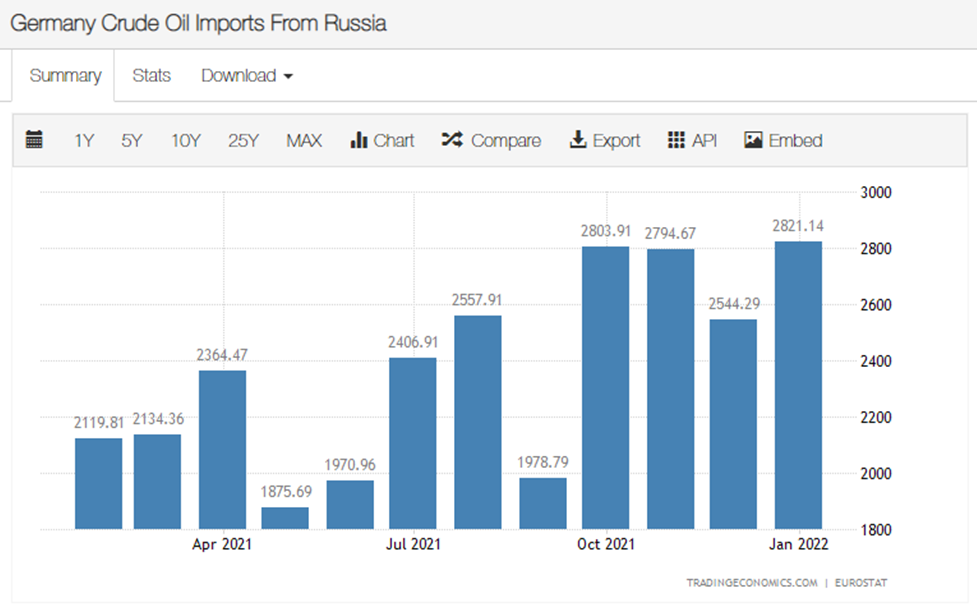The height and width of the screenshot is (611, 977).
Task: Open the EUROSTAT source link
Action: [860, 583]
